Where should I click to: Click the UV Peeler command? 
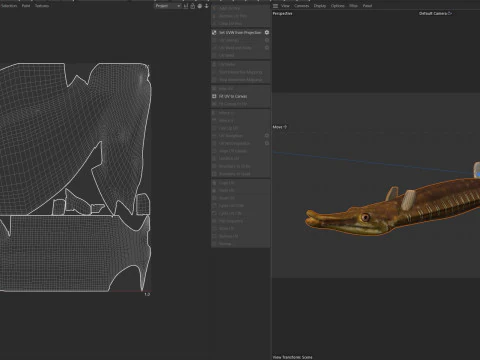(x=227, y=64)
